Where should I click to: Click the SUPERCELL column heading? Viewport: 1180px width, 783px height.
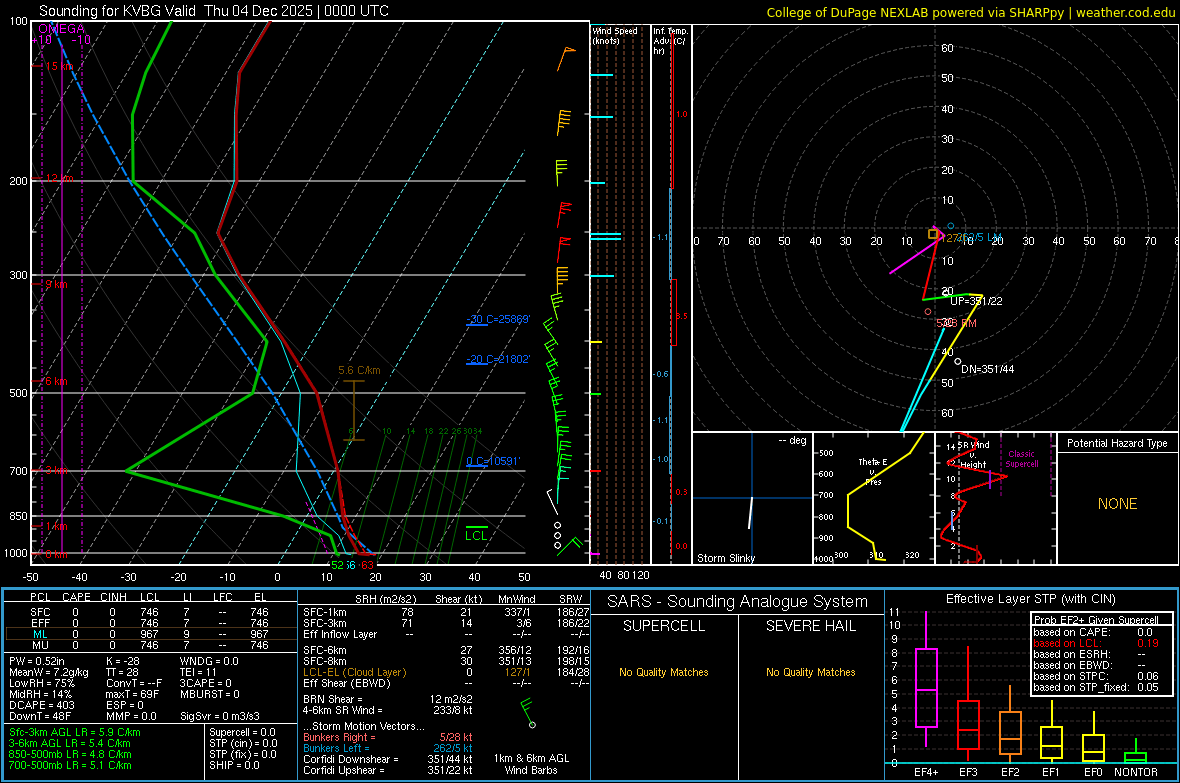pyautogui.click(x=664, y=626)
